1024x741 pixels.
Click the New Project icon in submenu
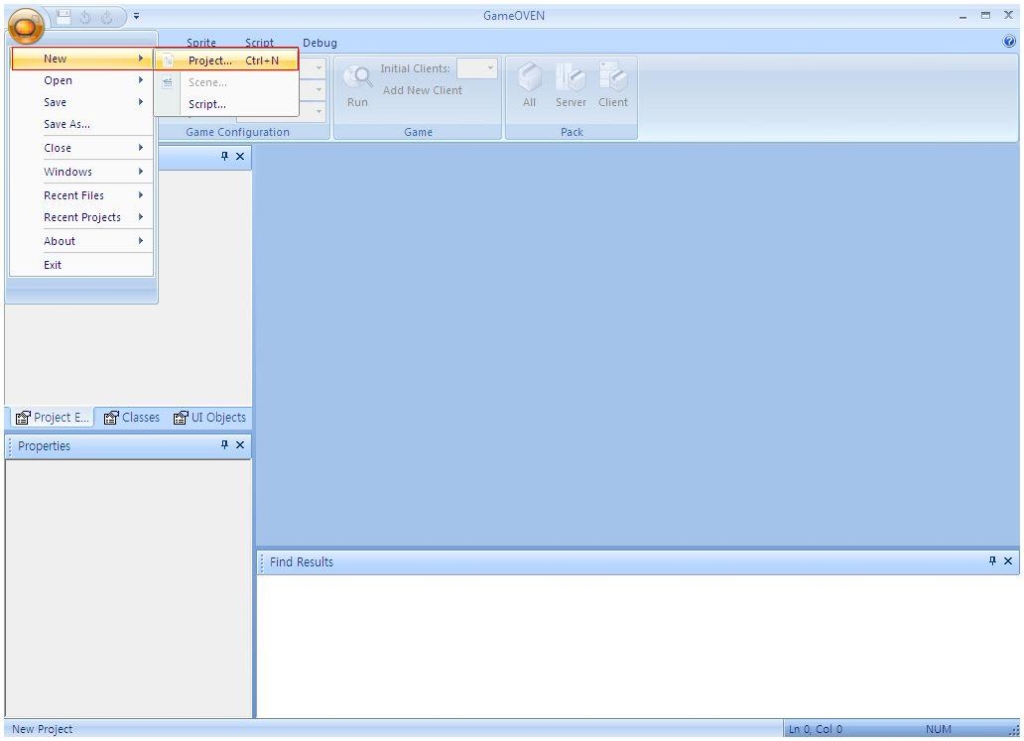[x=168, y=61]
